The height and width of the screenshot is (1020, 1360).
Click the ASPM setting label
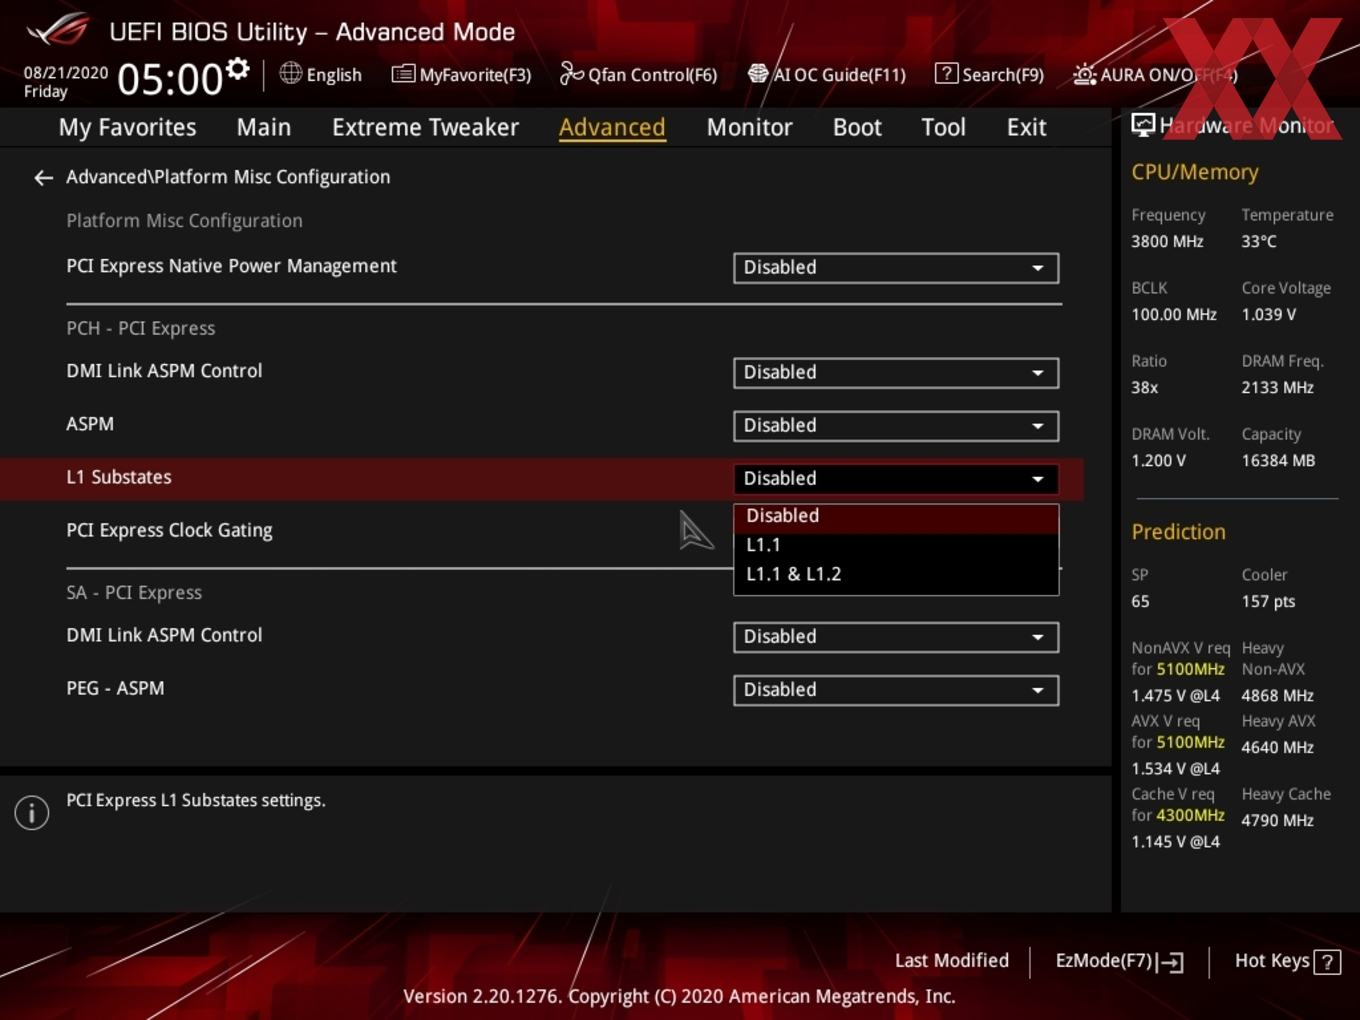[90, 424]
